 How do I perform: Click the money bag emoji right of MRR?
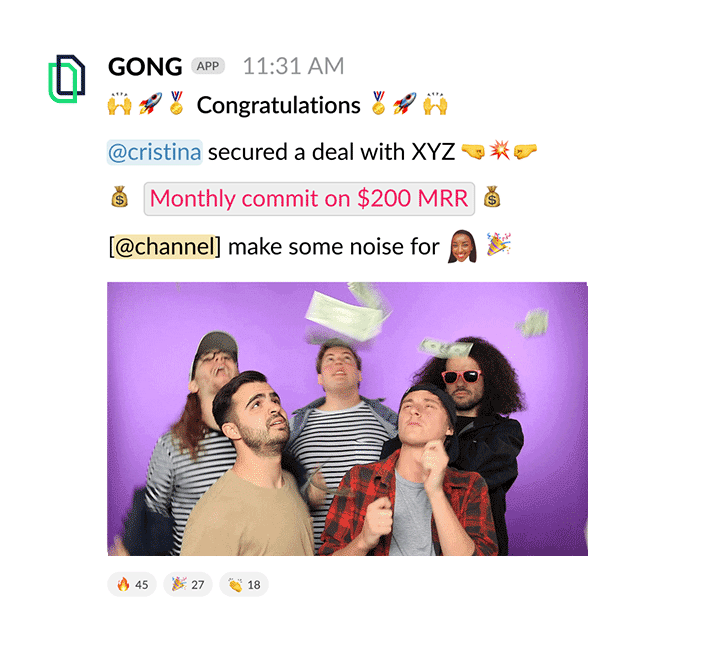coord(492,197)
